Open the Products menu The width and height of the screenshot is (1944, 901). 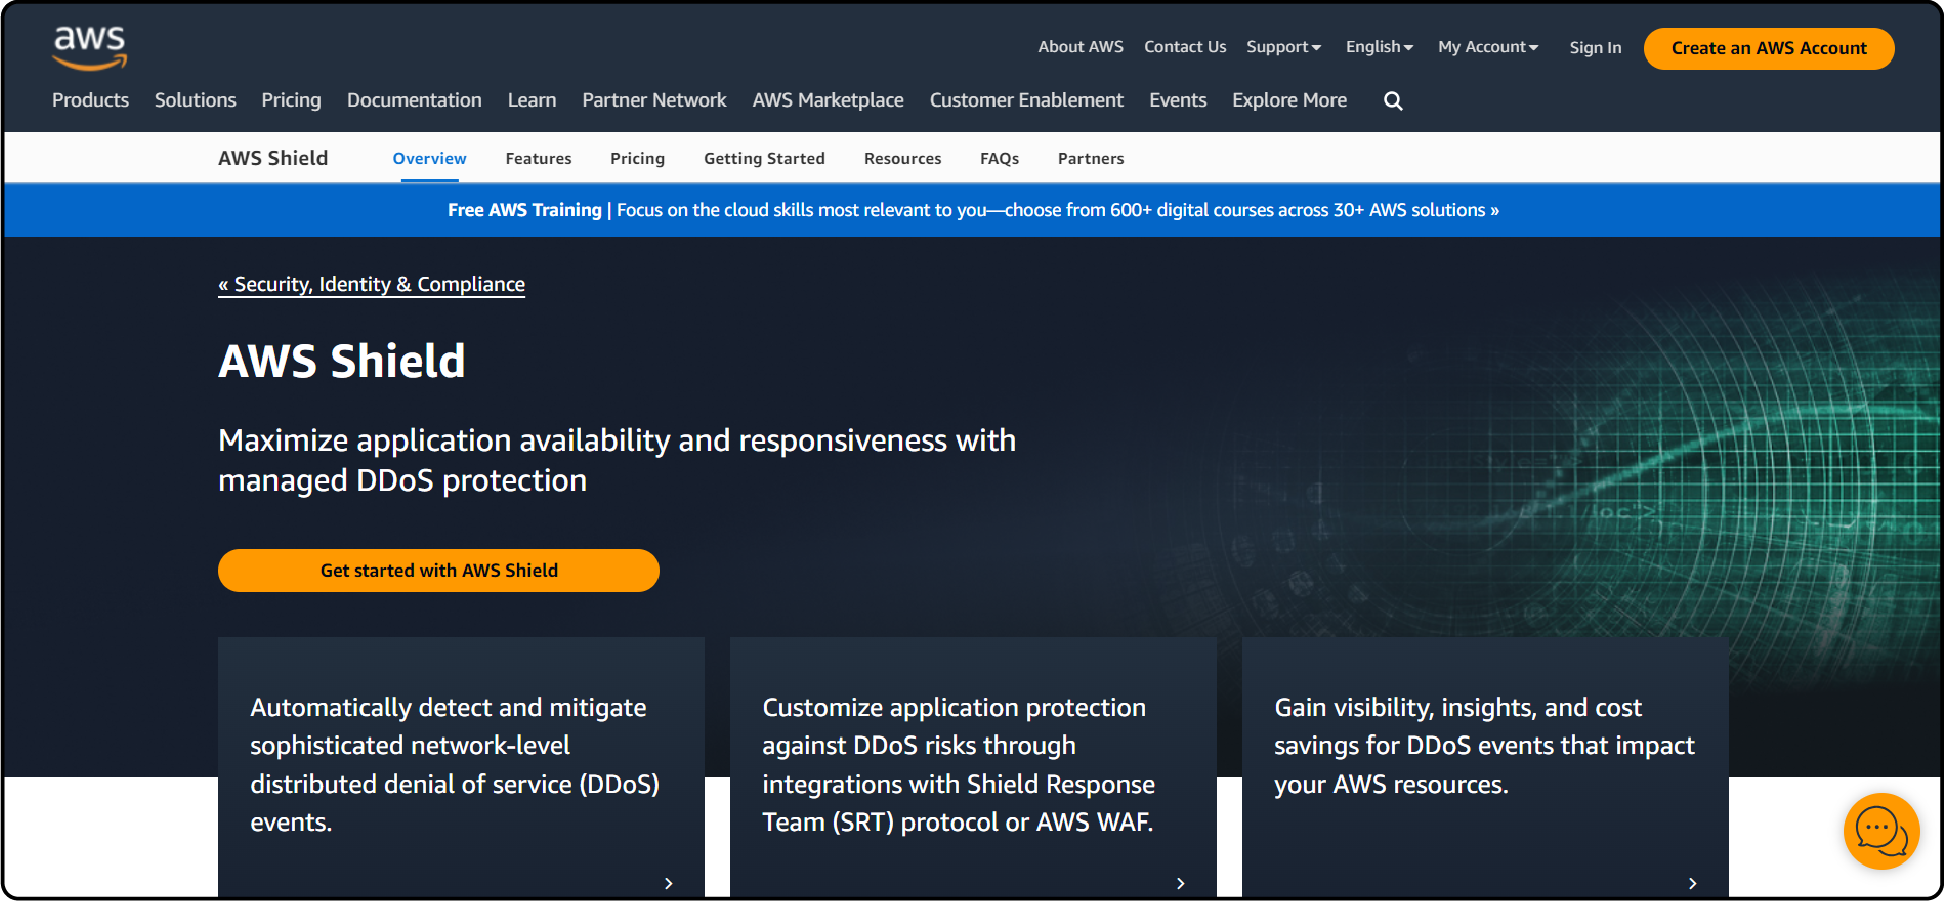click(90, 100)
